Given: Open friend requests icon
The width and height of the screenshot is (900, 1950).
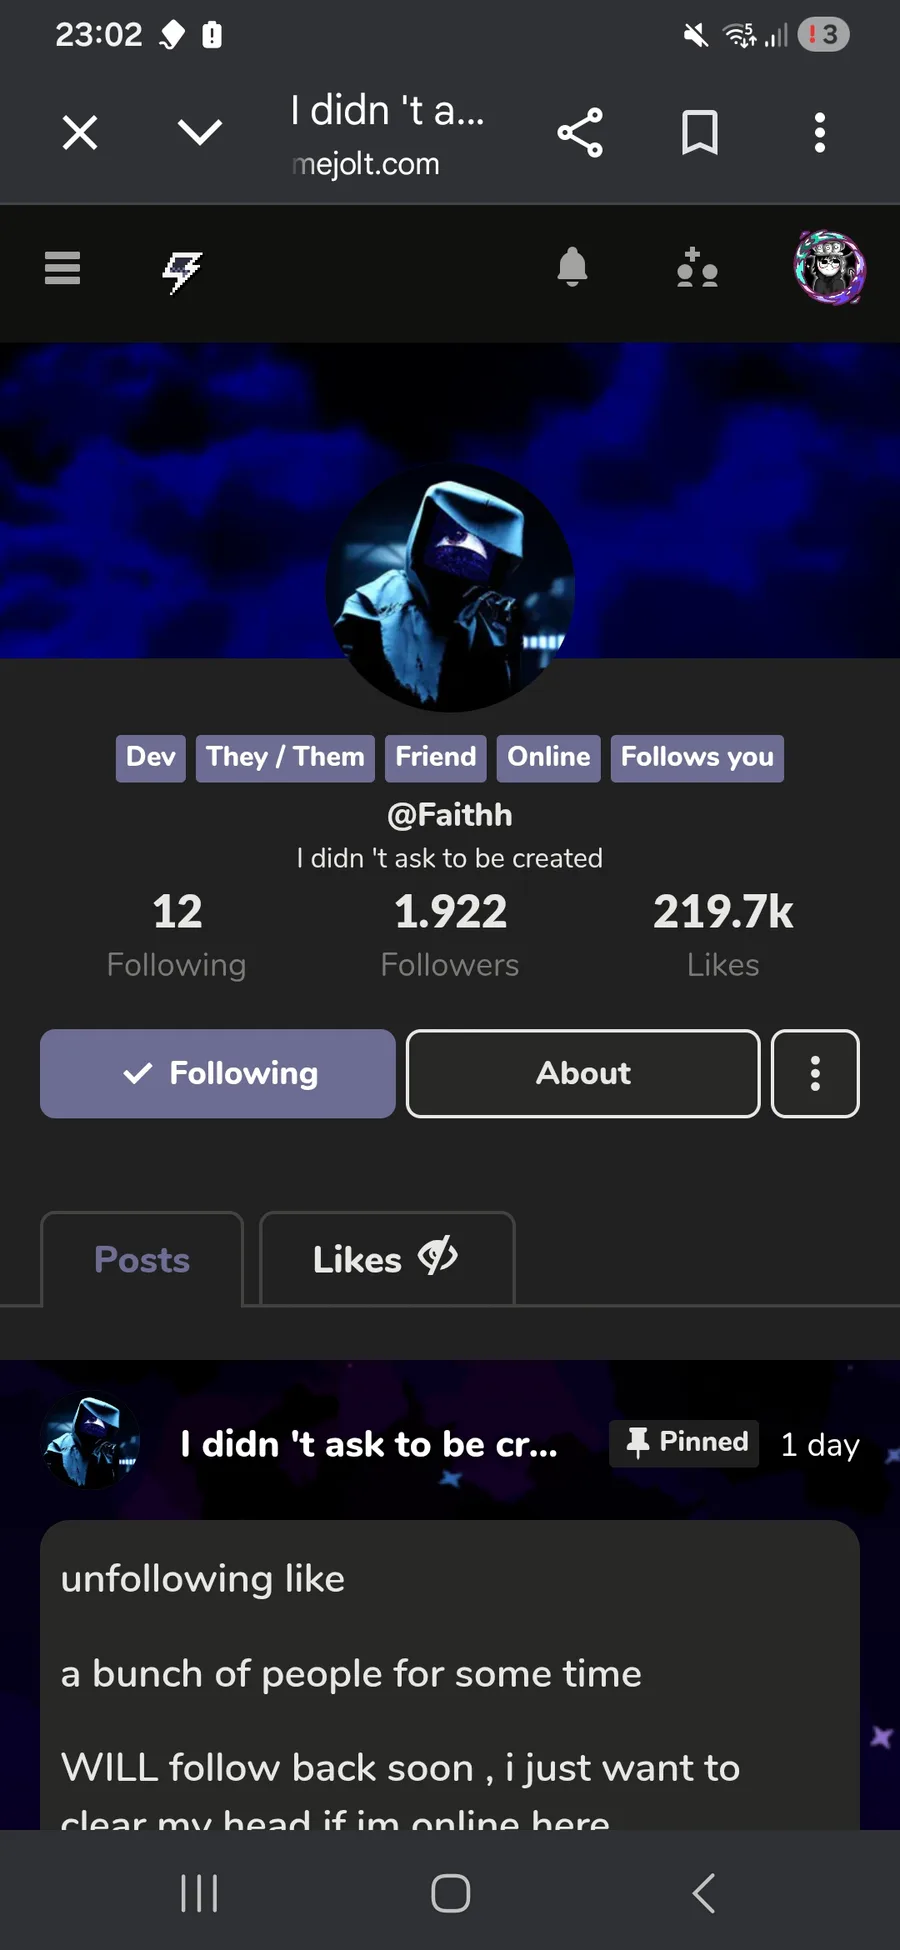Looking at the screenshot, I should [x=697, y=268].
